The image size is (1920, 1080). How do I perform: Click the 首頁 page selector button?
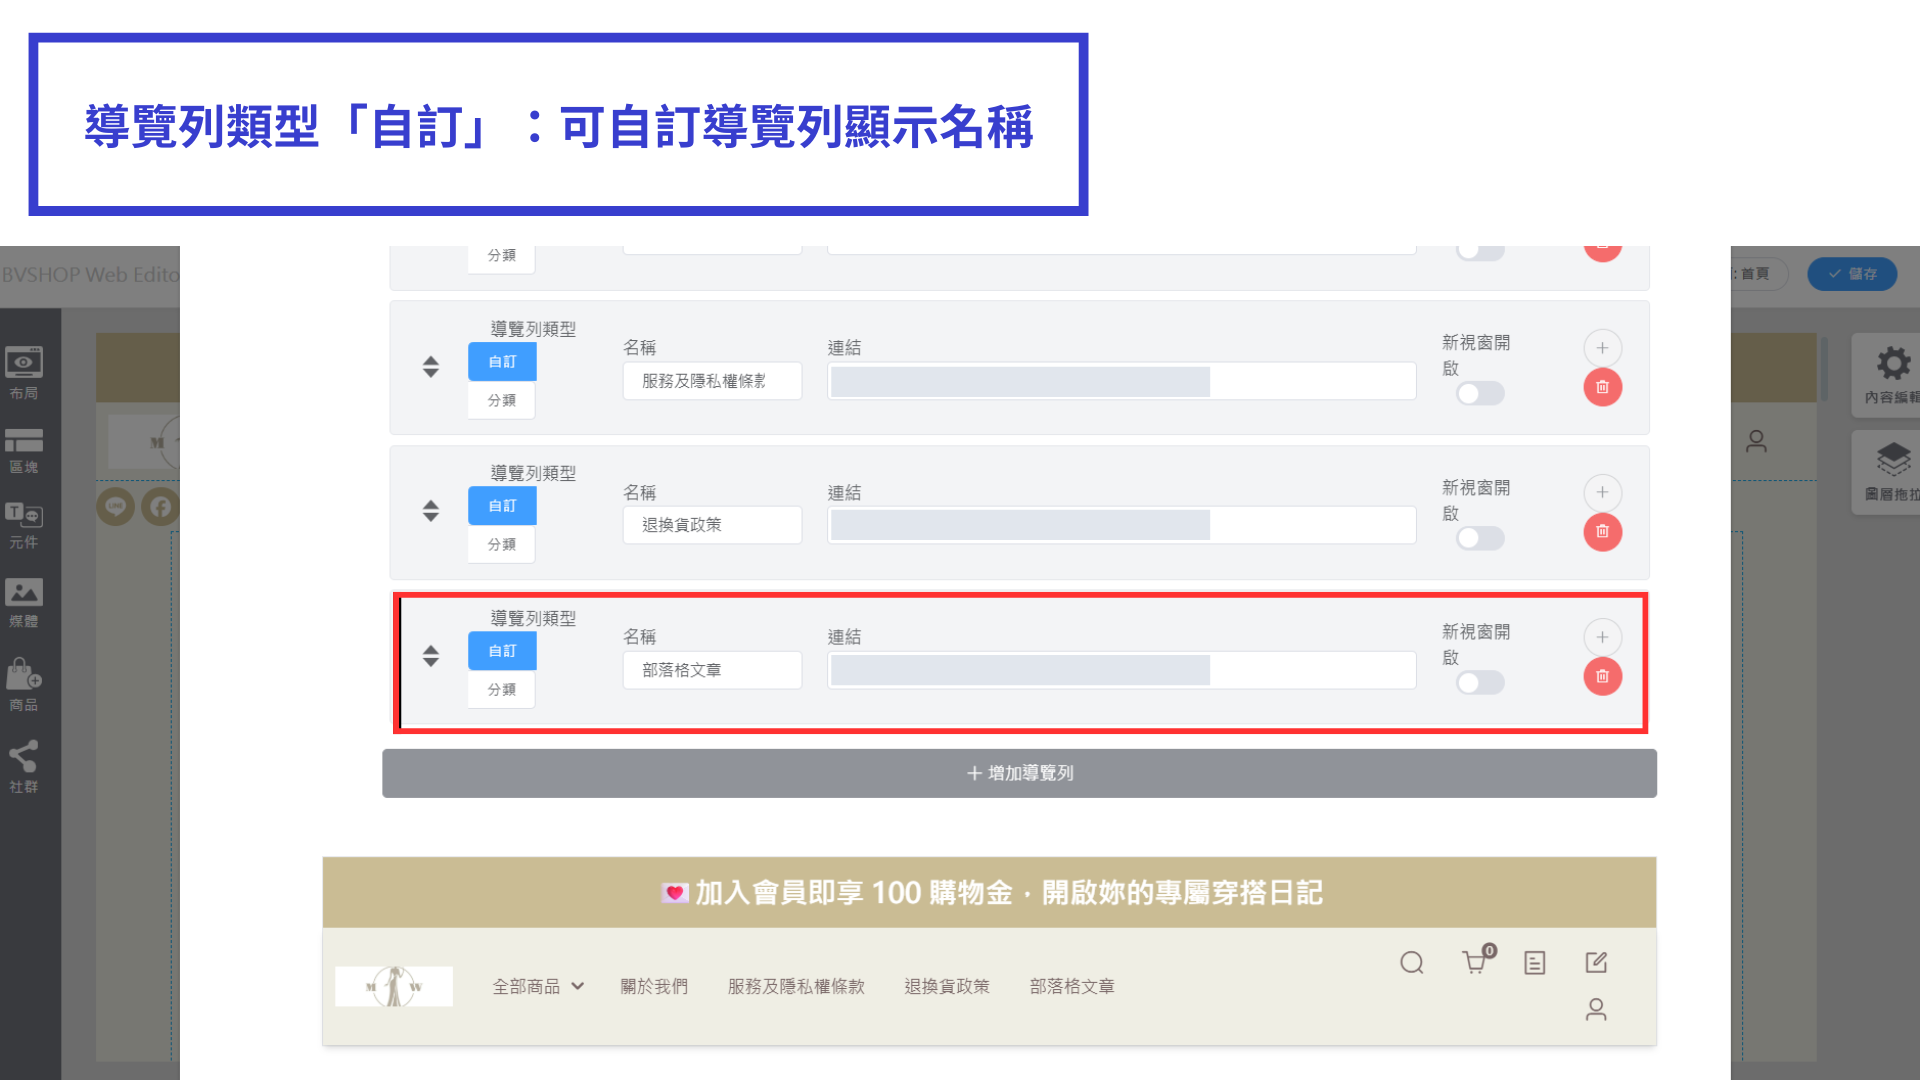pyautogui.click(x=1758, y=273)
